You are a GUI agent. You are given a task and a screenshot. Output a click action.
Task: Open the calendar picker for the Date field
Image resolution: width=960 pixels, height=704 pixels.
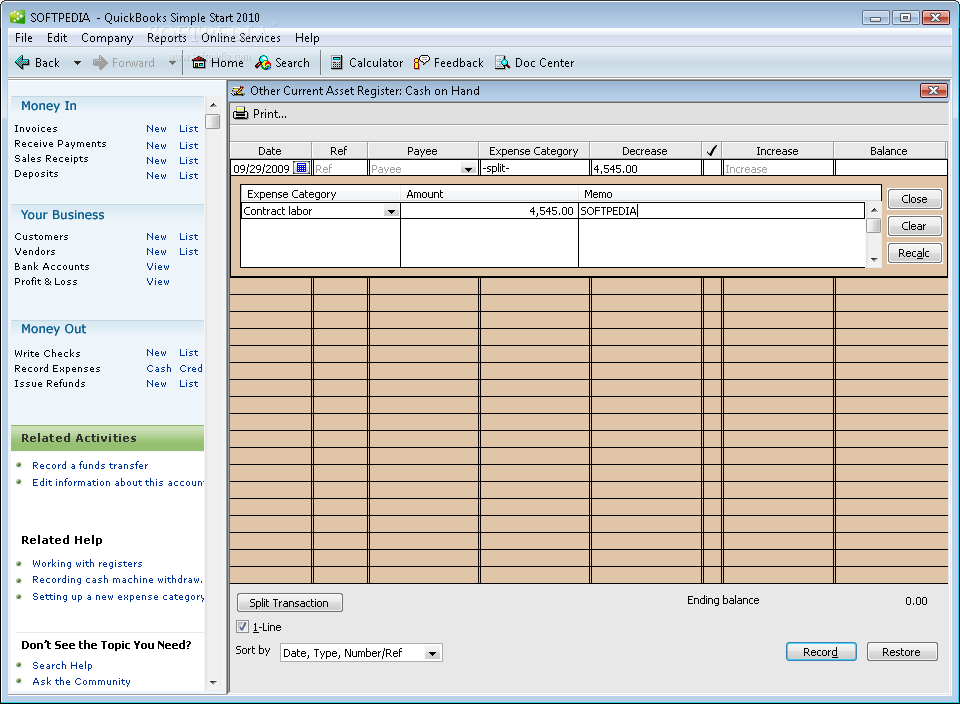(x=302, y=167)
